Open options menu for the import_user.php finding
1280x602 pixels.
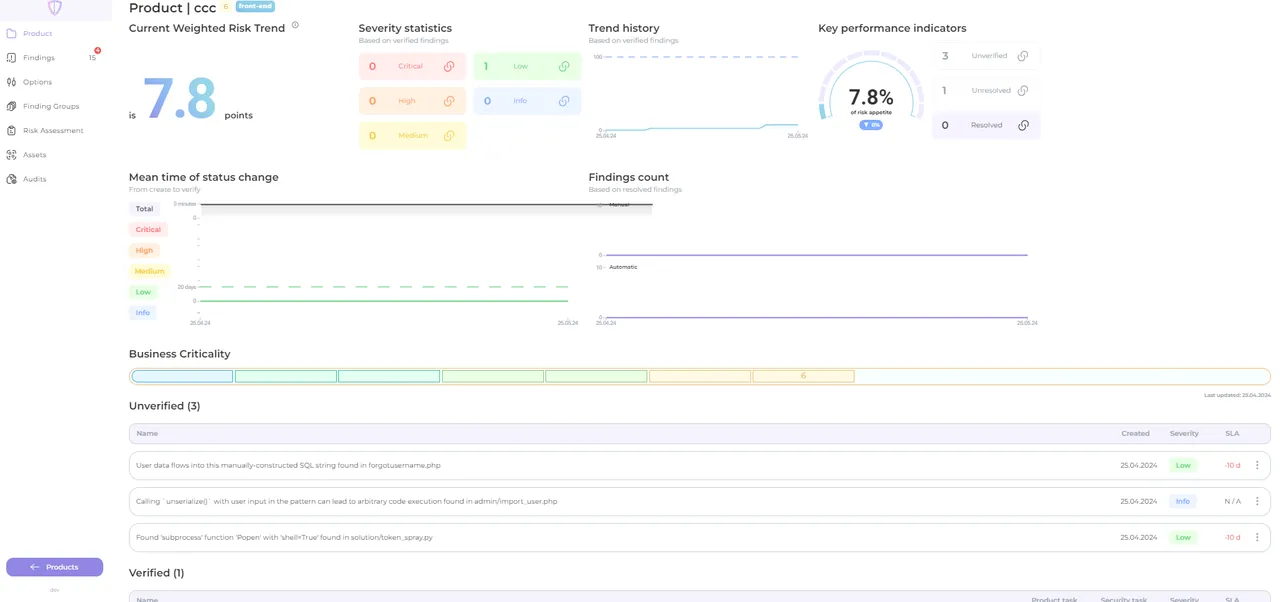click(x=1257, y=501)
